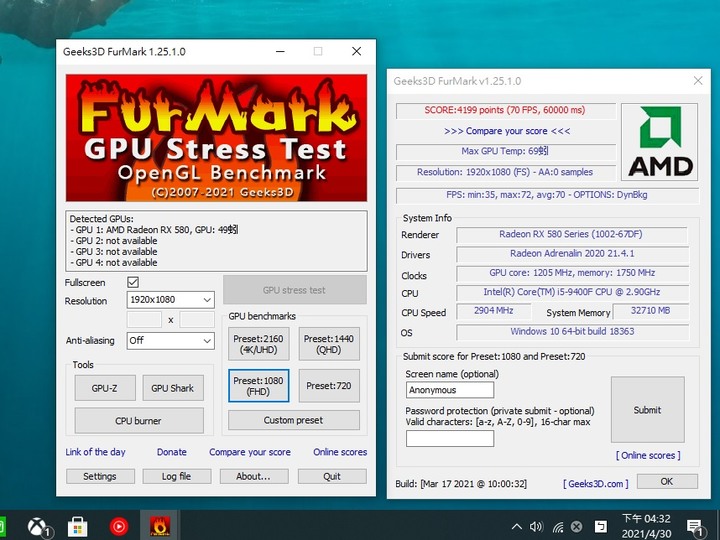Image resolution: width=720 pixels, height=540 pixels.
Task: Click the Radeon Adrenalin 2020 21.4.1 field
Action: 572,253
